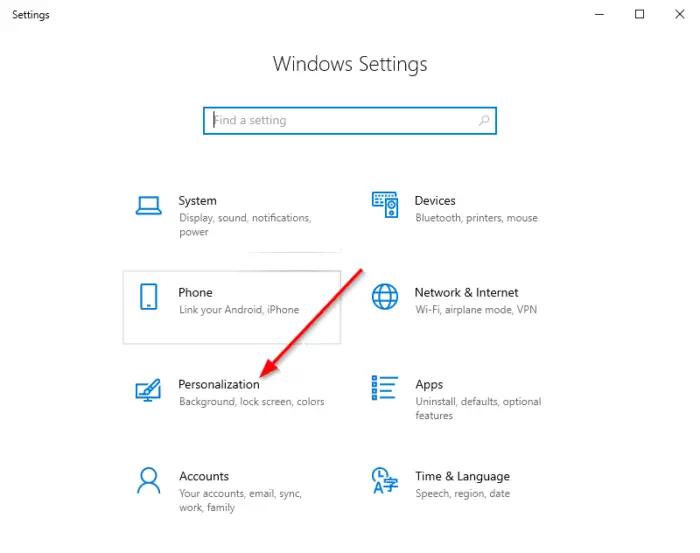Screen dimensions: 700x553
Task: Click 'Background, lock screen, colors' description
Action: coord(252,402)
